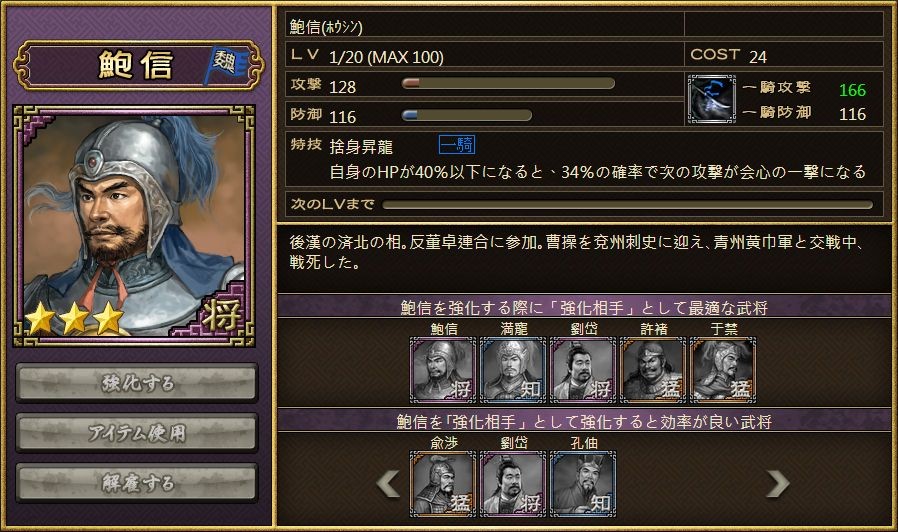Pick the 孔伷 general icon
Screen dimensions: 898x532
coord(583,484)
